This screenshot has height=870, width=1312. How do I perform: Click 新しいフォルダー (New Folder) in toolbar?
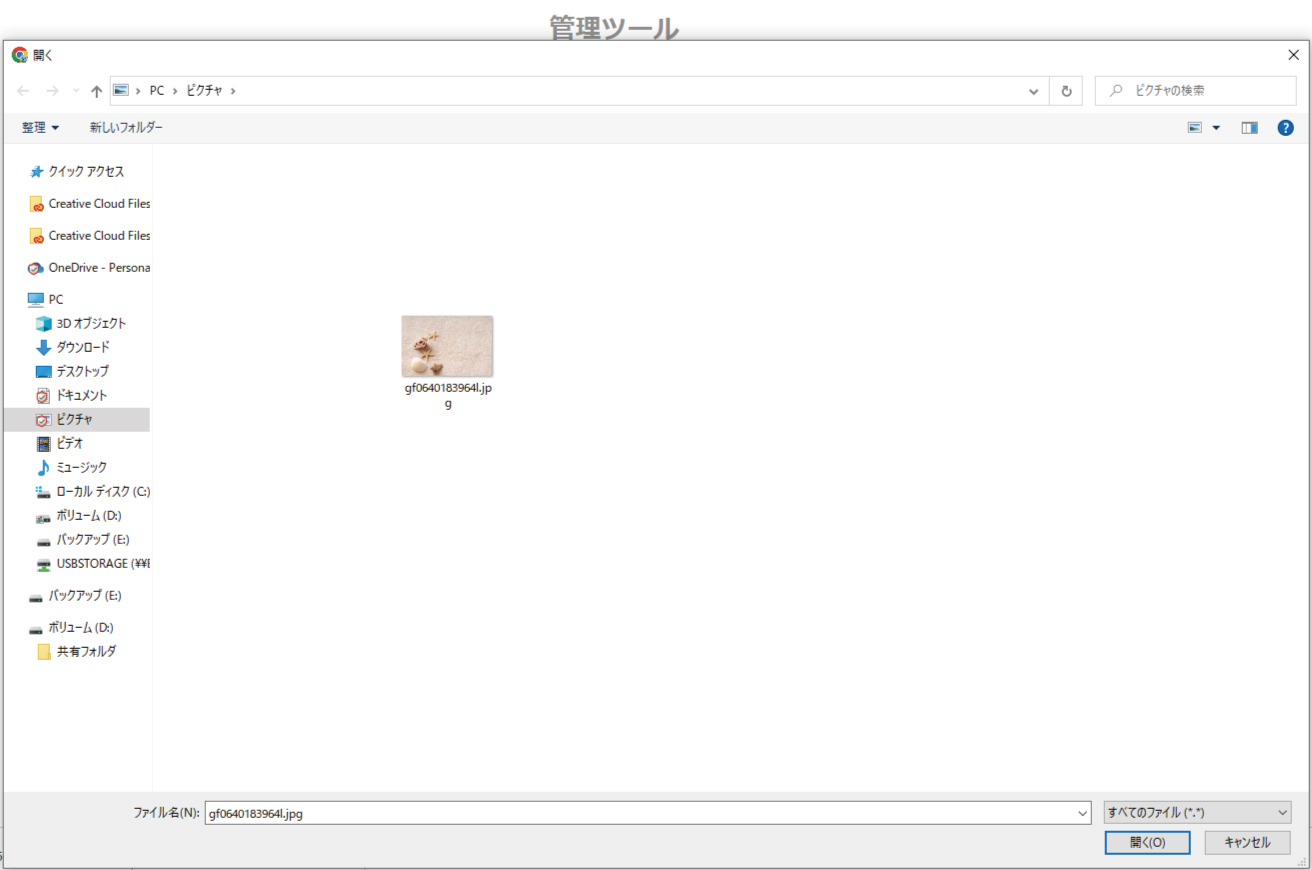(126, 128)
